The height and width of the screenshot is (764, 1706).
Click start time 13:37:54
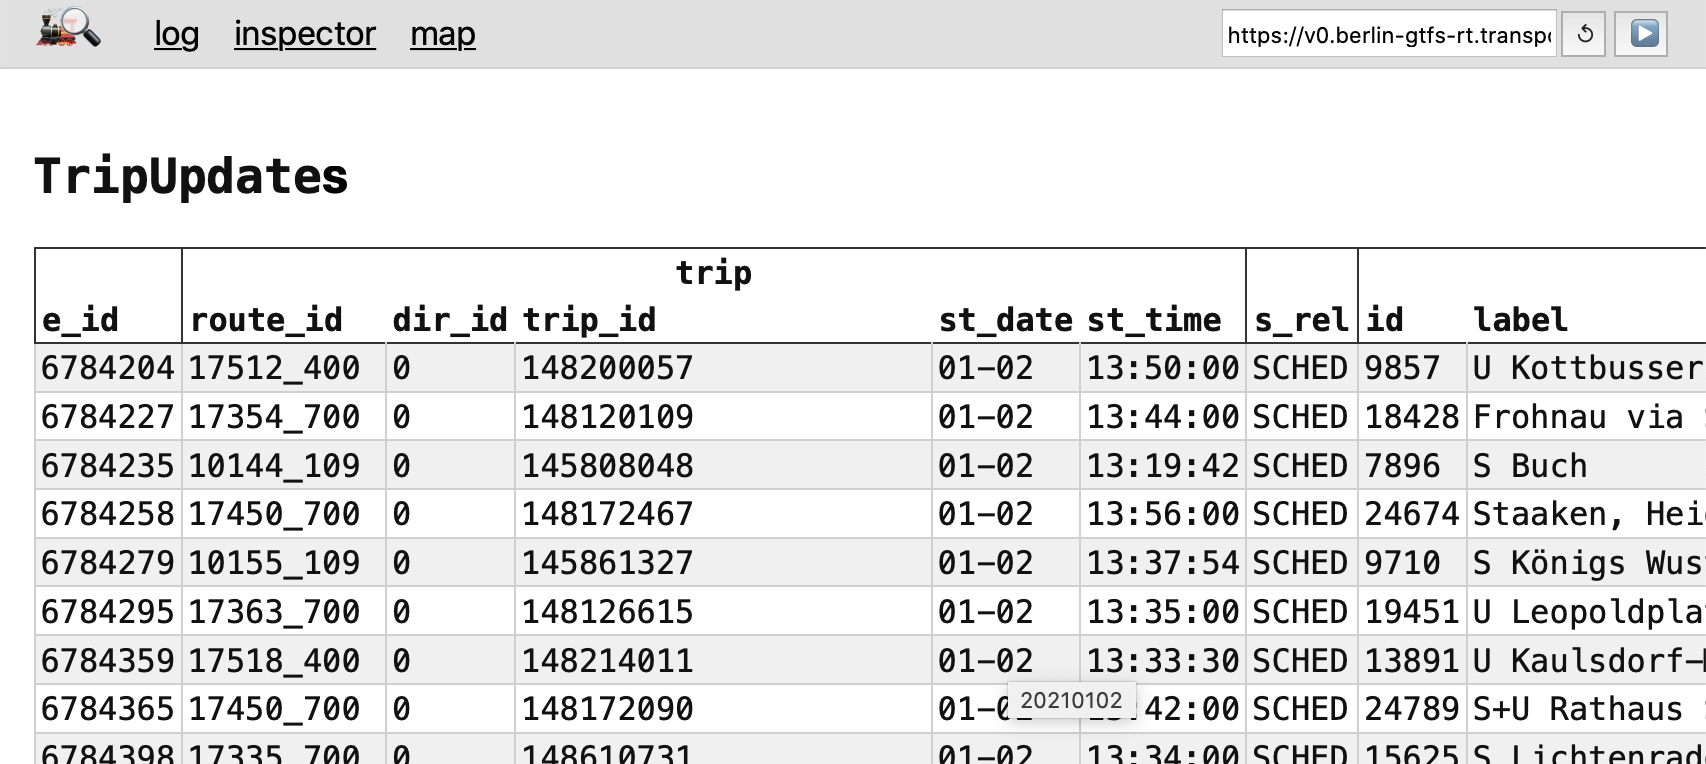click(x=1163, y=563)
